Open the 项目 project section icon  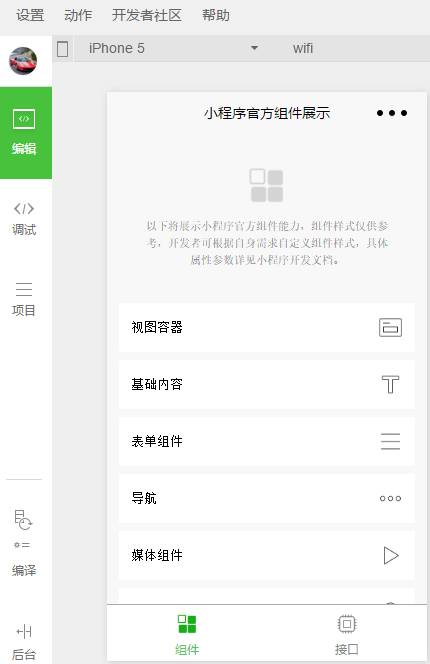tap(24, 289)
